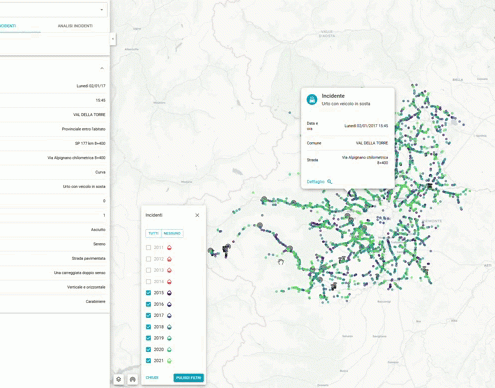Switch to Analisi Incidenti tab
495x388 pixels.
[x=75, y=26]
